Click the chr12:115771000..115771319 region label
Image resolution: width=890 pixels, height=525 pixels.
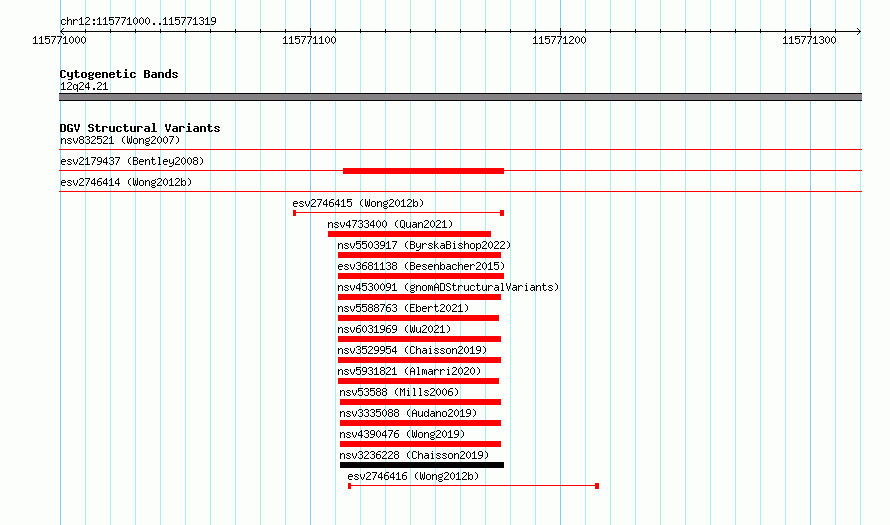(138, 21)
